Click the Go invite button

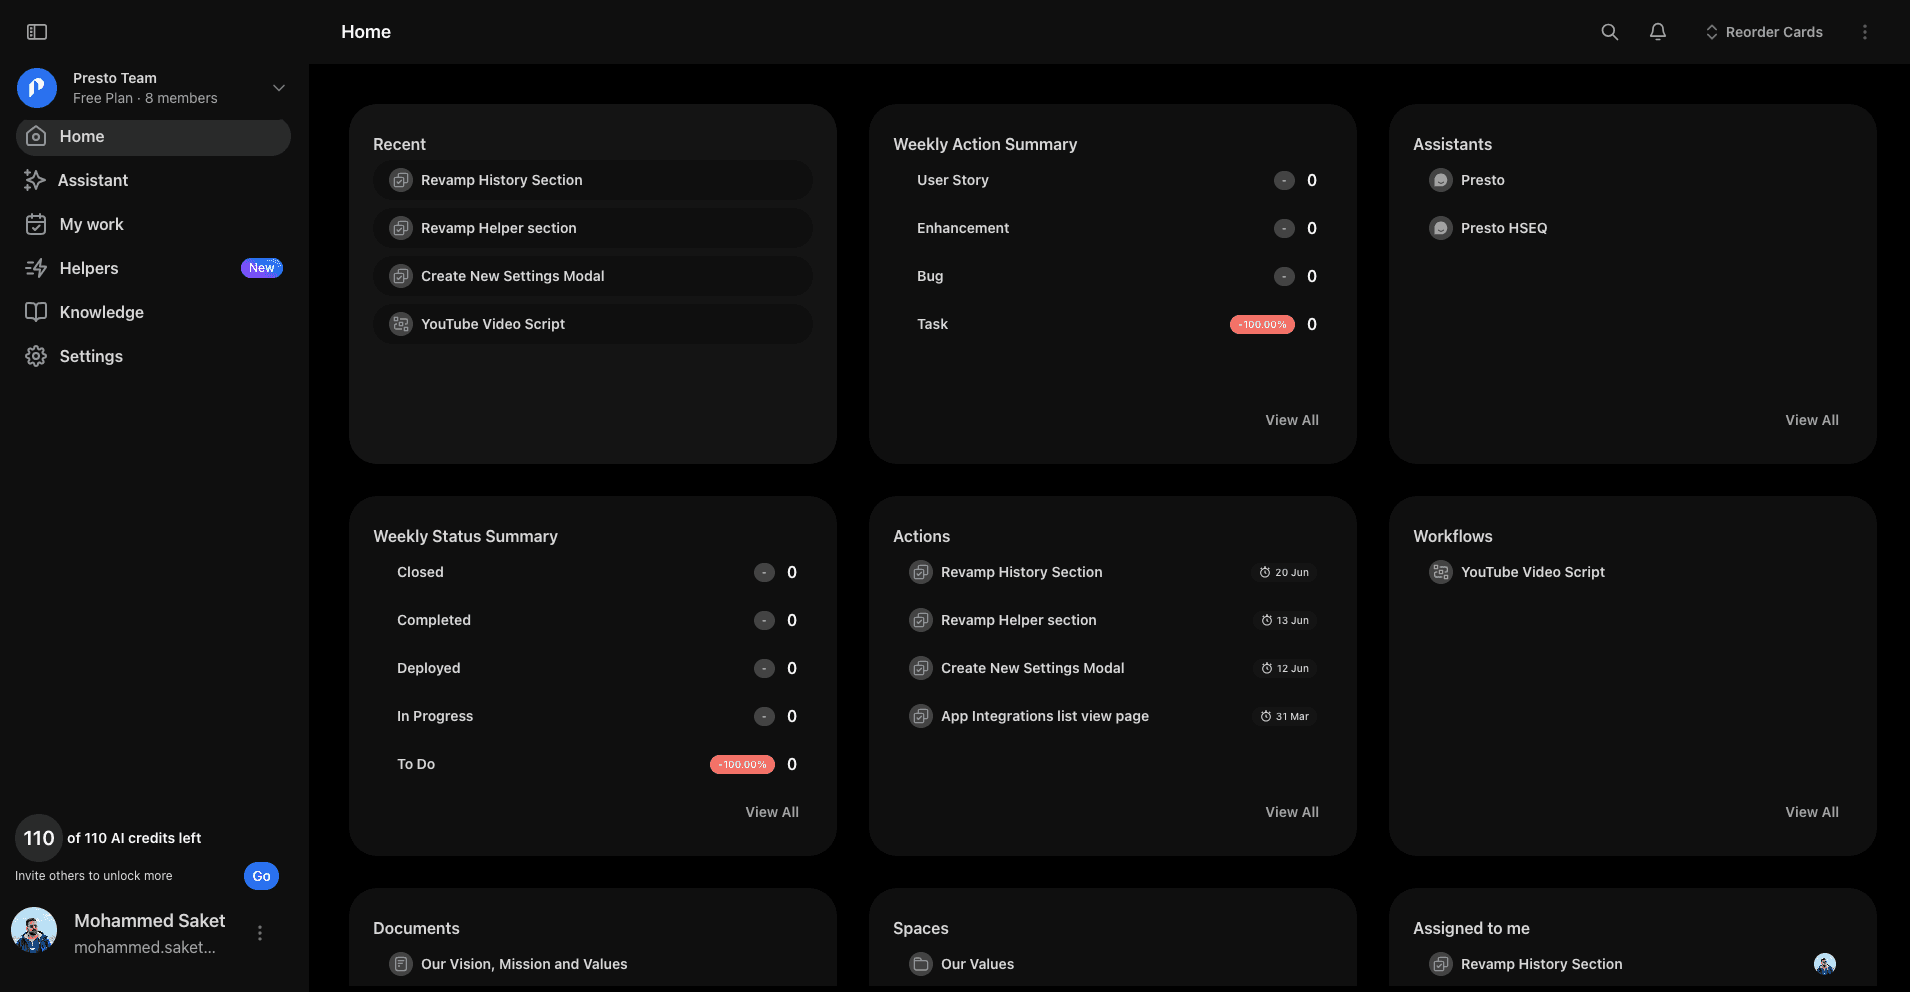pyautogui.click(x=260, y=876)
